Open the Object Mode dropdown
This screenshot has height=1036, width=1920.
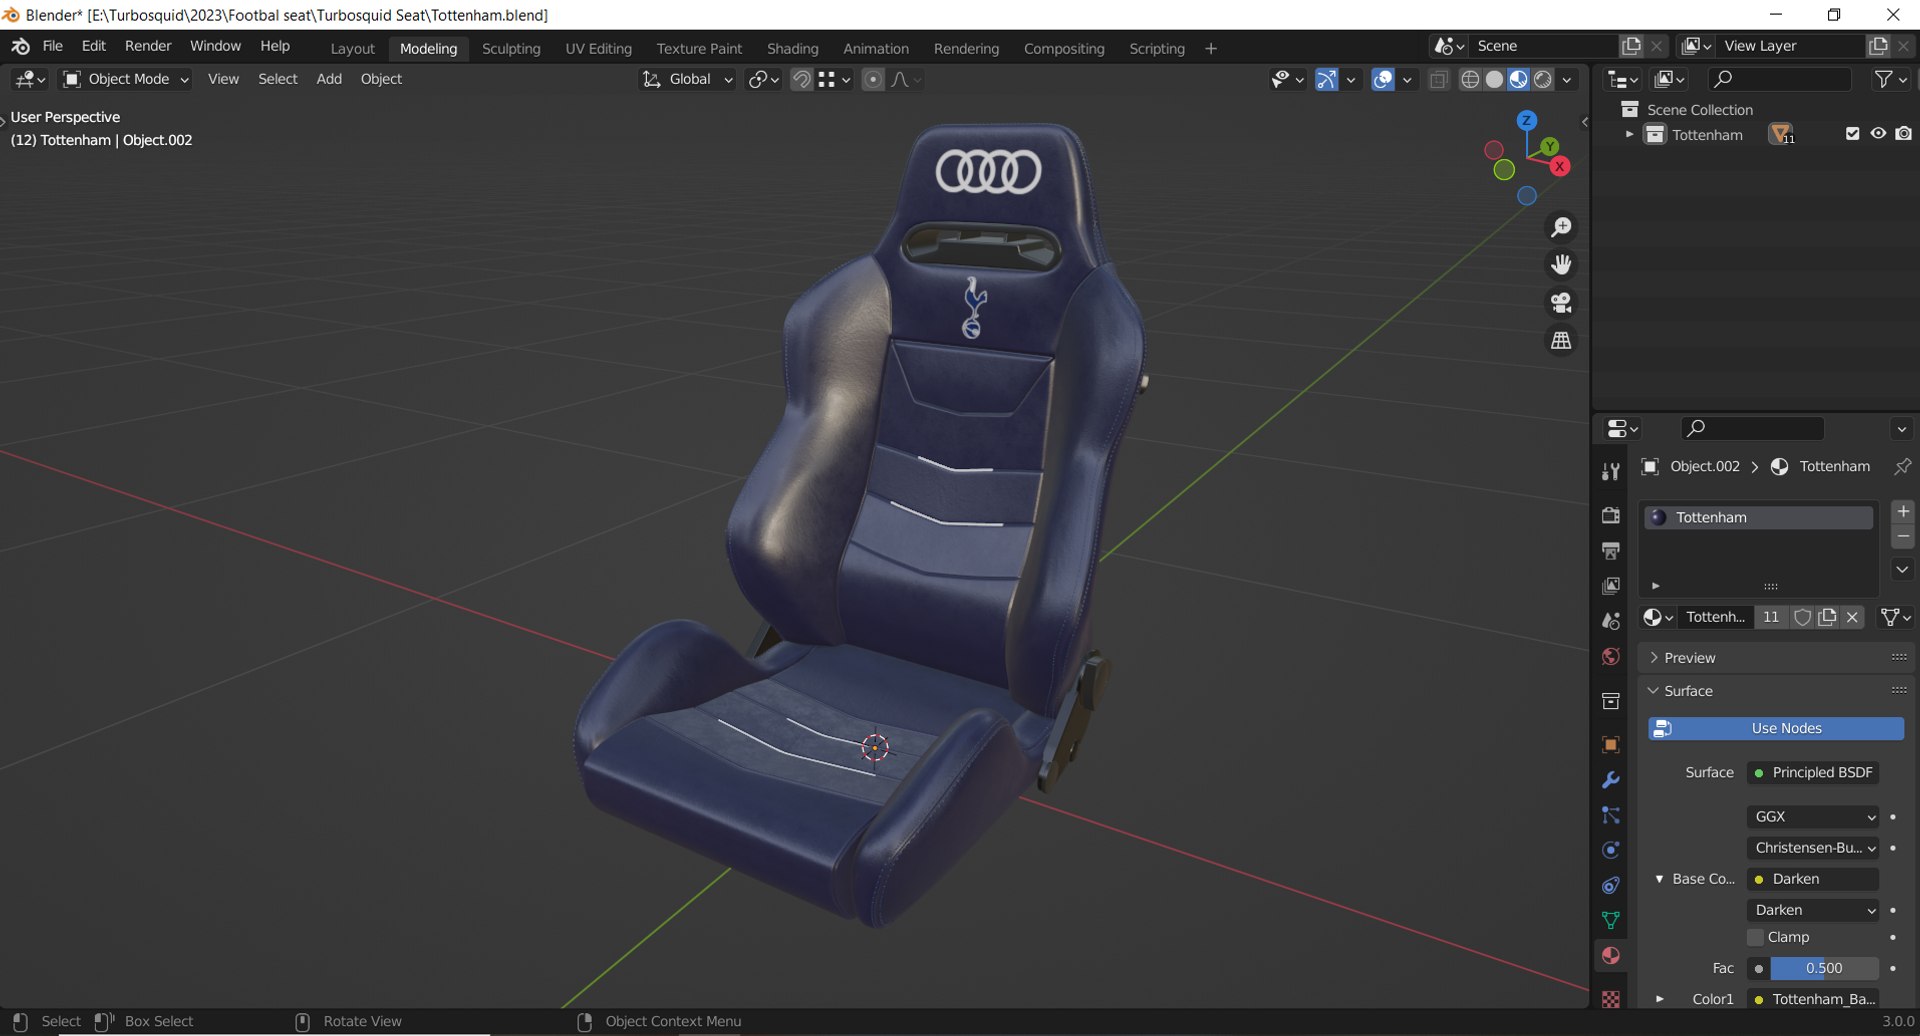coord(126,79)
